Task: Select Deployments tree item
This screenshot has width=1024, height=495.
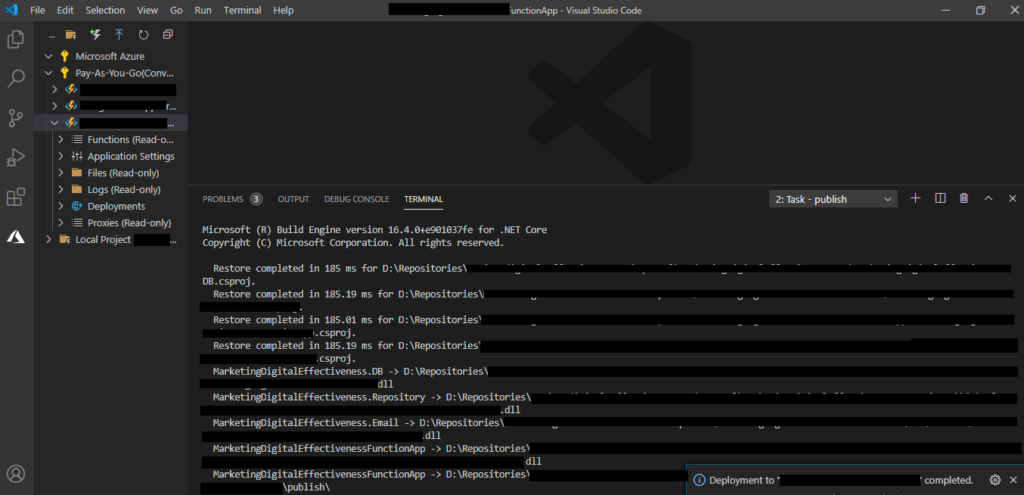Action: 116,206
